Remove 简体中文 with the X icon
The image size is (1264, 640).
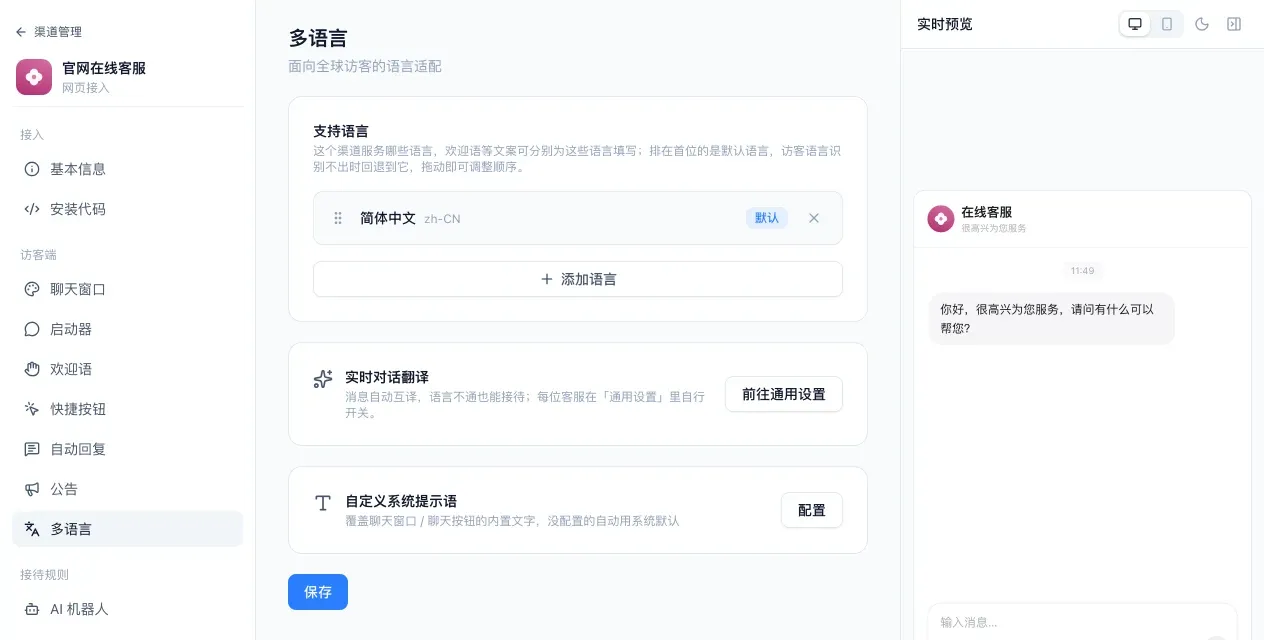pyautogui.click(x=814, y=218)
